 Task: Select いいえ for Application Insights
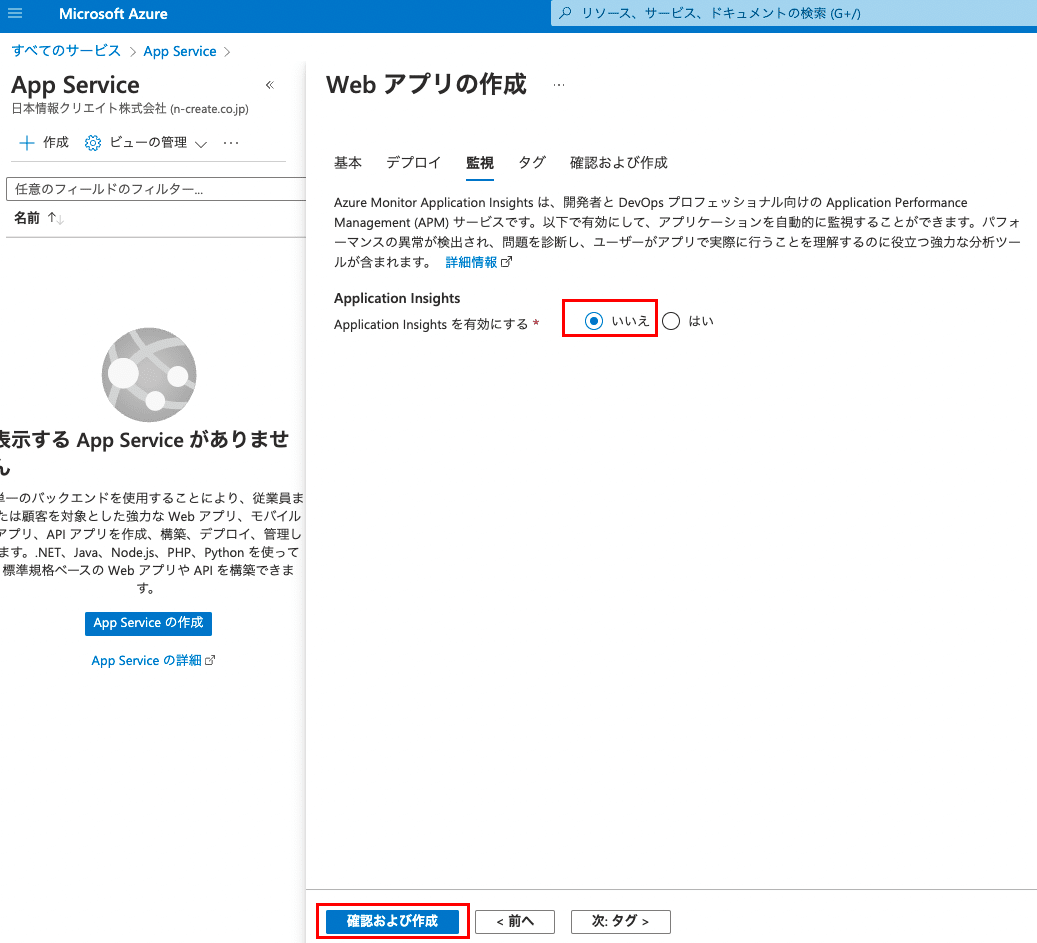594,321
